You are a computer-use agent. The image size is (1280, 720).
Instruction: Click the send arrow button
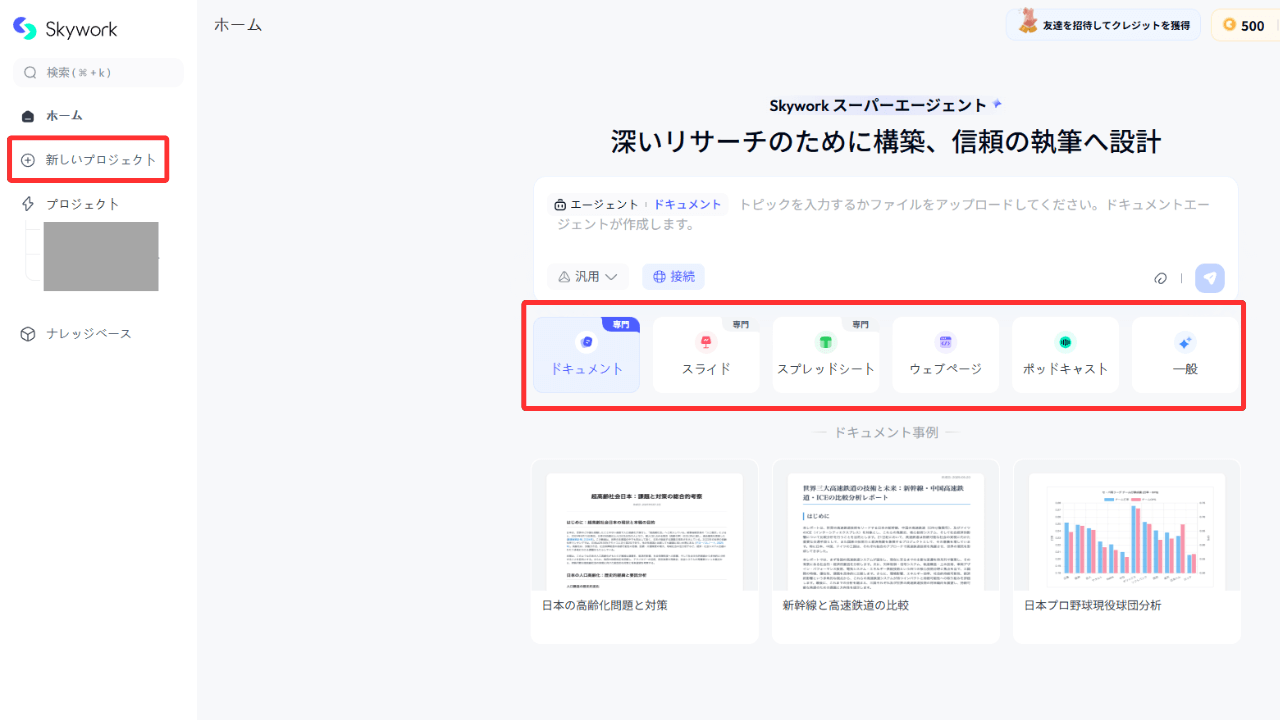(1210, 278)
